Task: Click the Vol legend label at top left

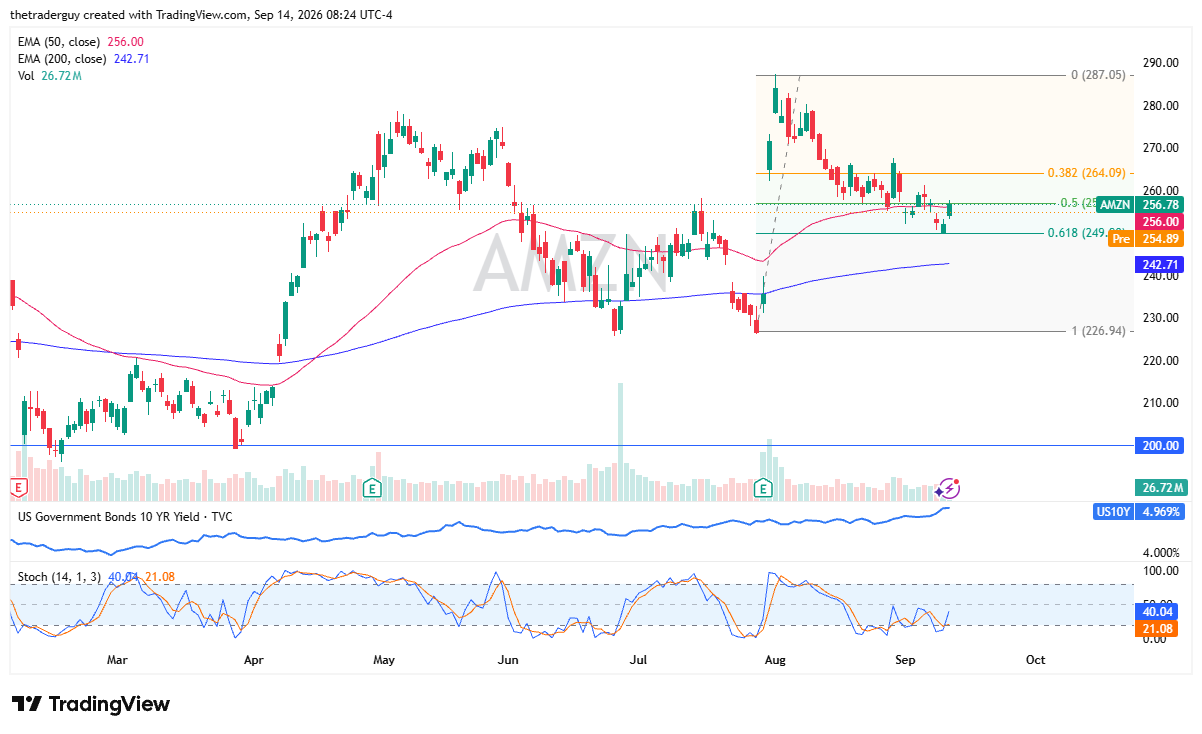Action: tap(27, 75)
